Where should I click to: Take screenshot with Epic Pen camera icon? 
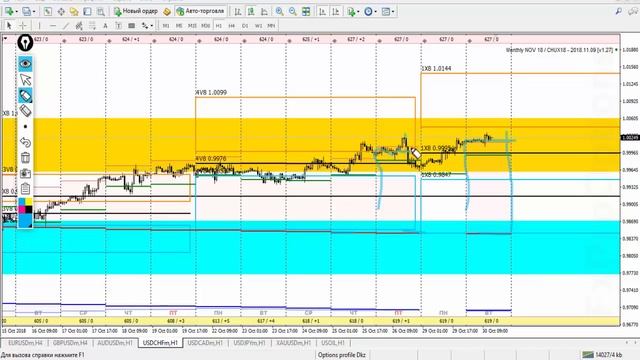click(25, 173)
